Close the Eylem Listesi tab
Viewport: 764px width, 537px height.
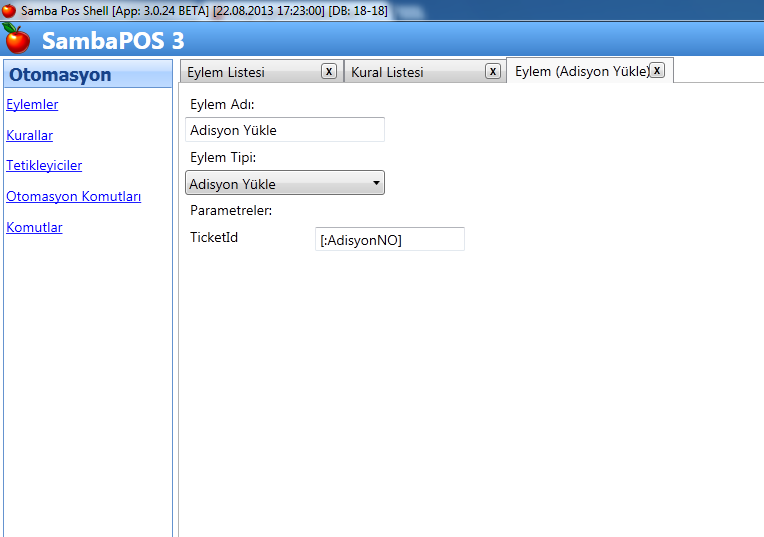pos(328,71)
